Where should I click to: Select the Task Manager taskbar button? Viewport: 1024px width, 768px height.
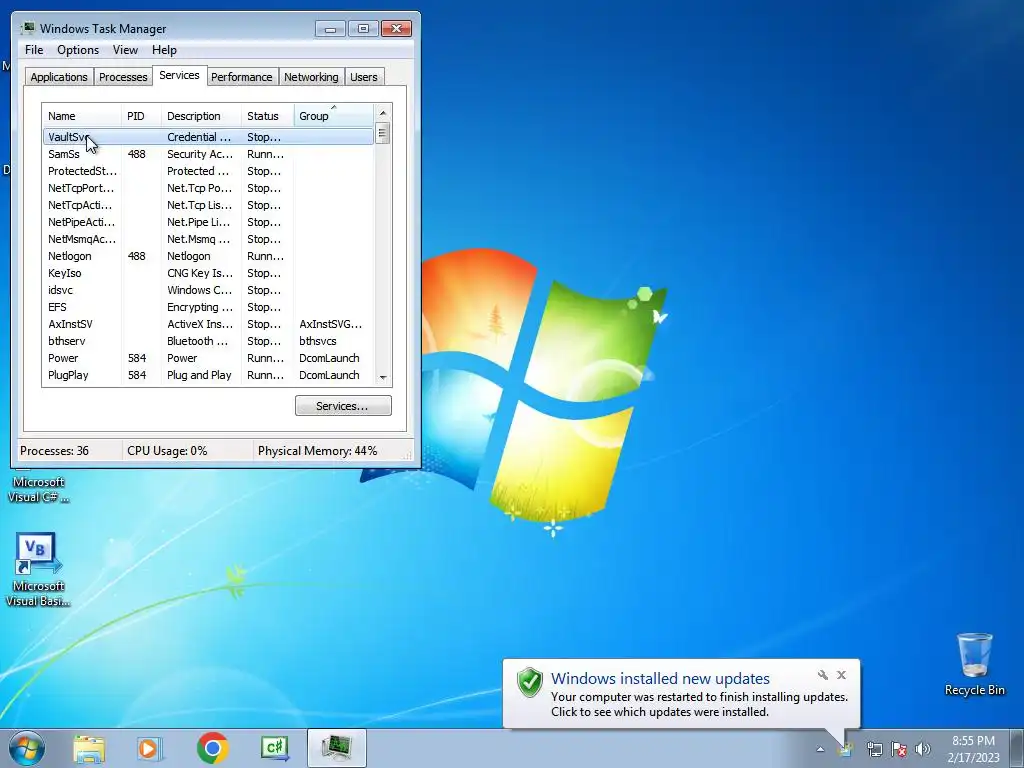point(337,748)
